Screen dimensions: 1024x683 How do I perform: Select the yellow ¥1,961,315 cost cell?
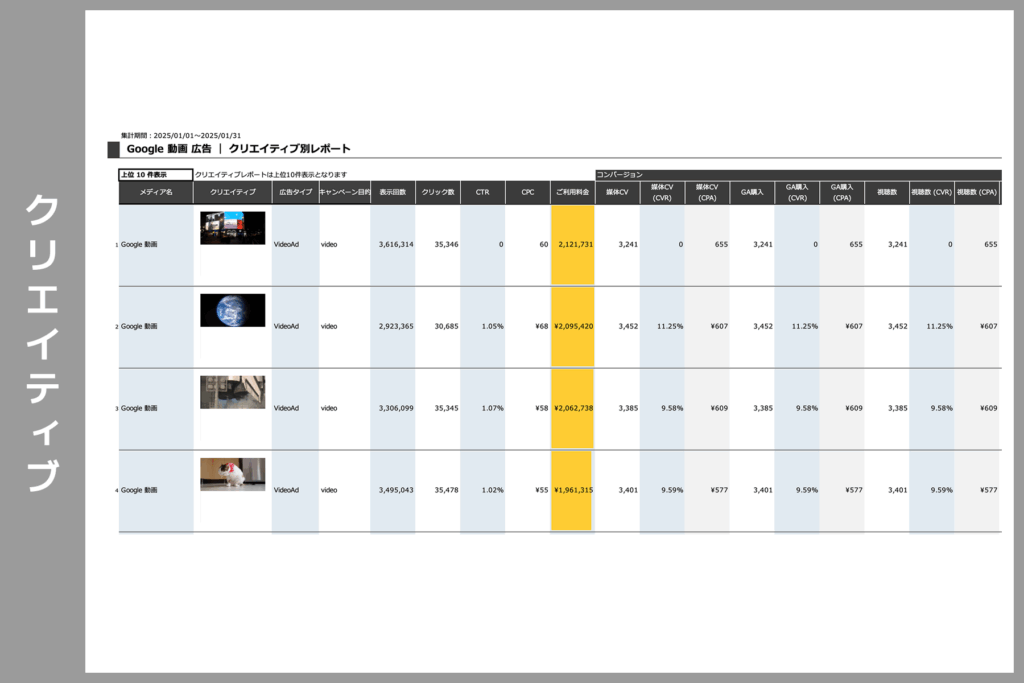point(573,490)
